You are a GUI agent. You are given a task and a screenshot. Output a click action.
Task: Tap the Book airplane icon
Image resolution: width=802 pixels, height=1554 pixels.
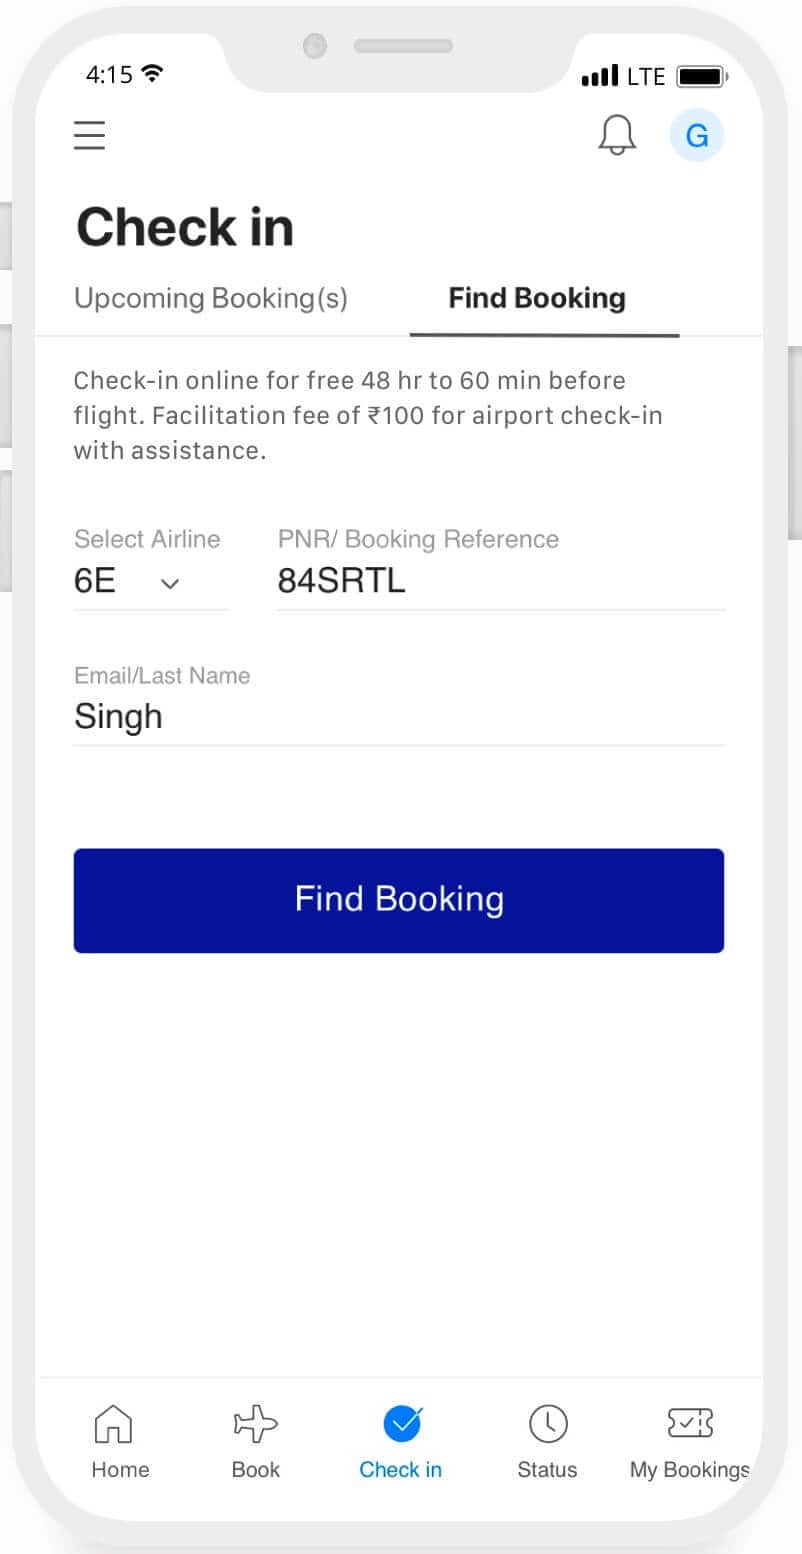point(255,1422)
